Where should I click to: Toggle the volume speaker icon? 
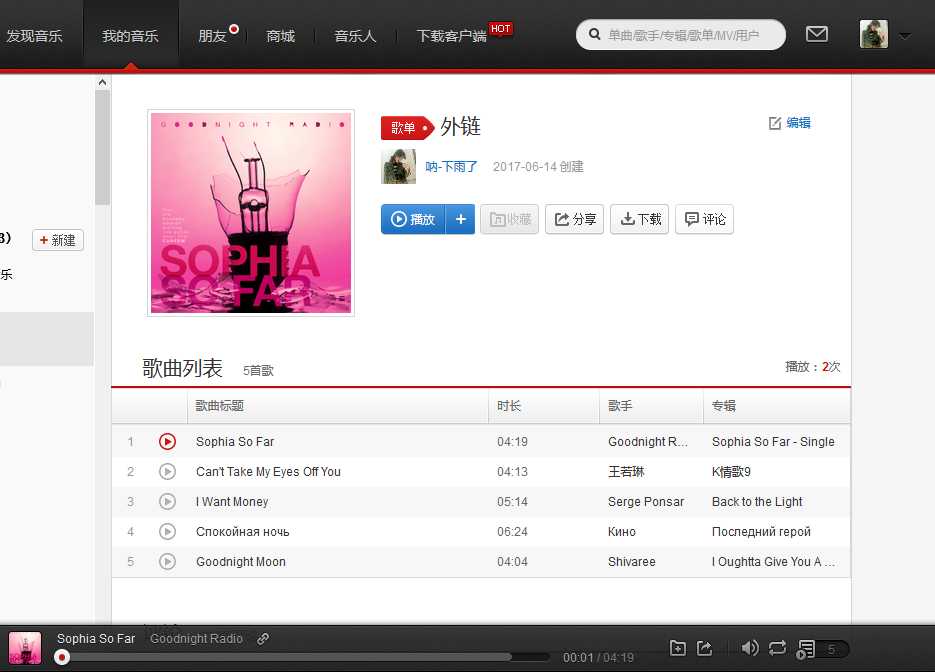pyautogui.click(x=750, y=648)
